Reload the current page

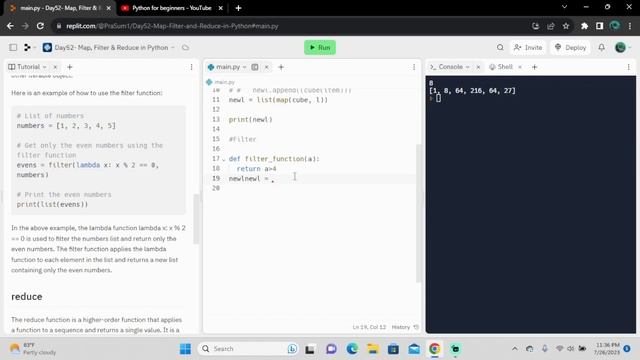40,26
